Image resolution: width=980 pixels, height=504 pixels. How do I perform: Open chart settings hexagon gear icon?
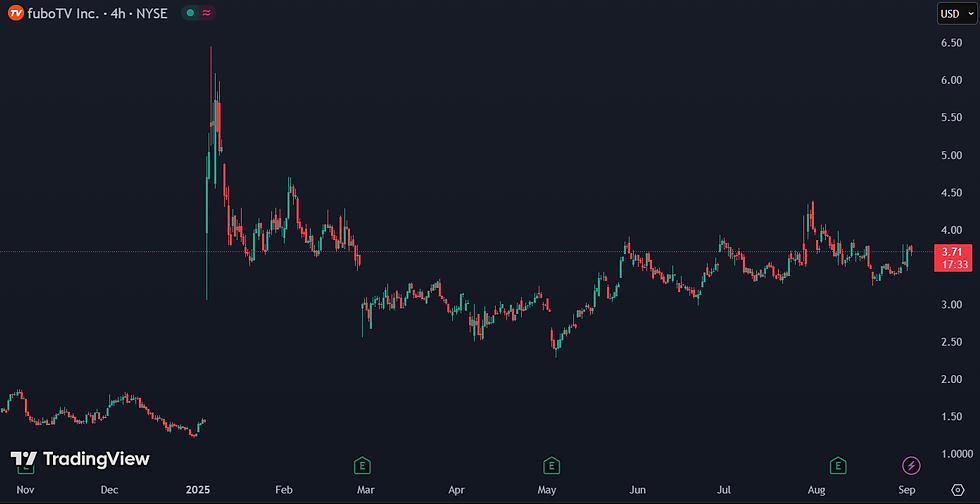(x=958, y=489)
